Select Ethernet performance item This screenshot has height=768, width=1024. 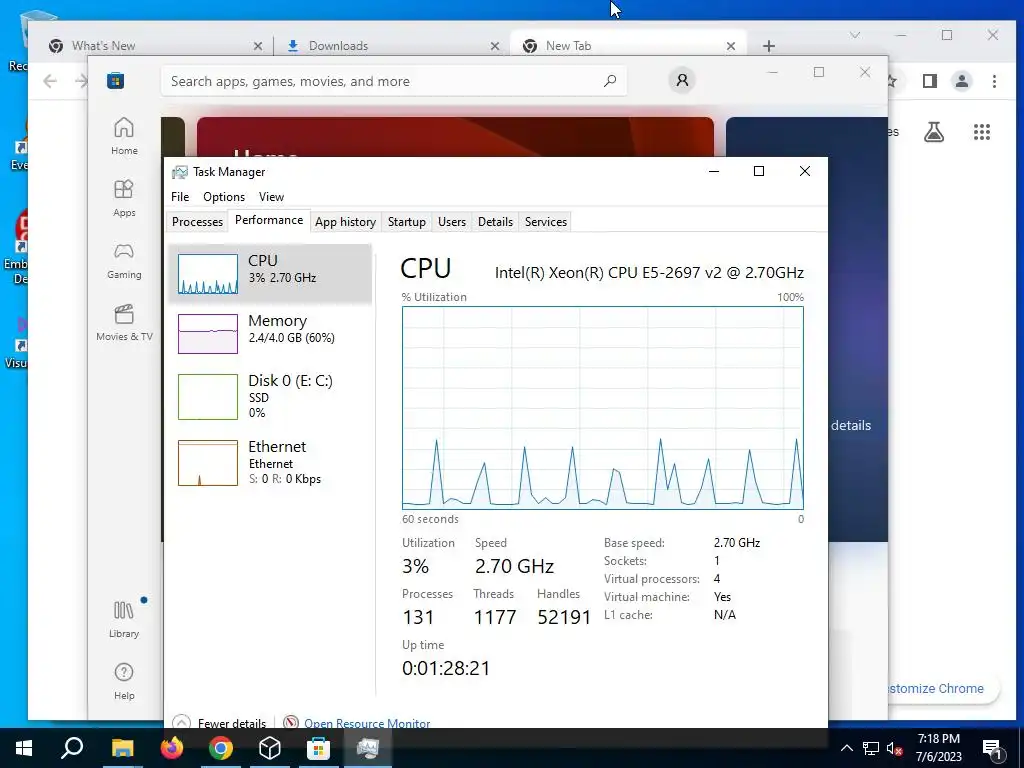(270, 463)
